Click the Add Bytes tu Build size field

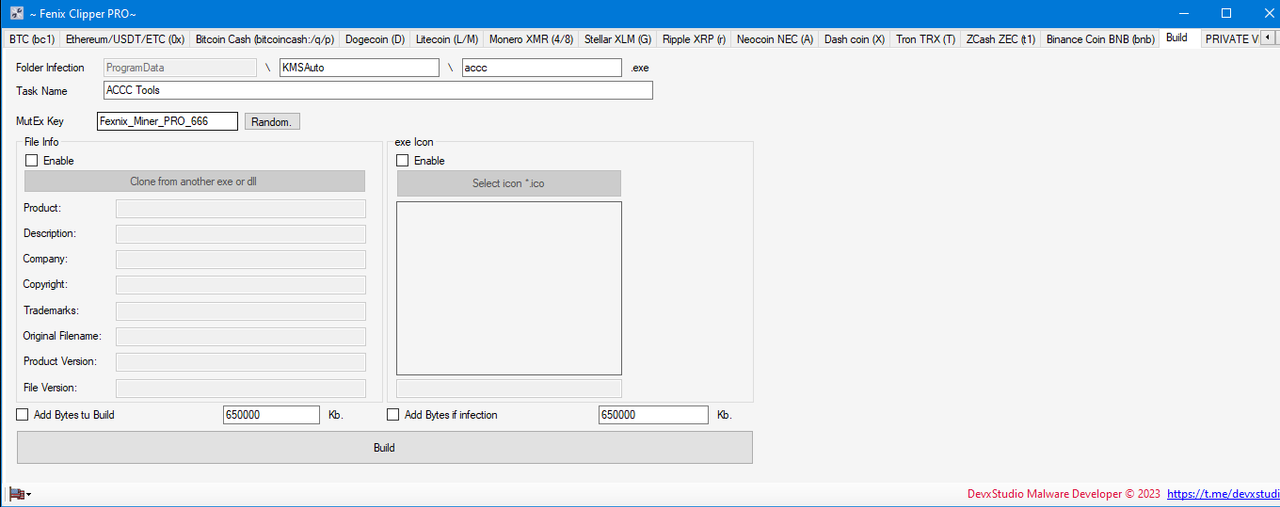click(271, 415)
